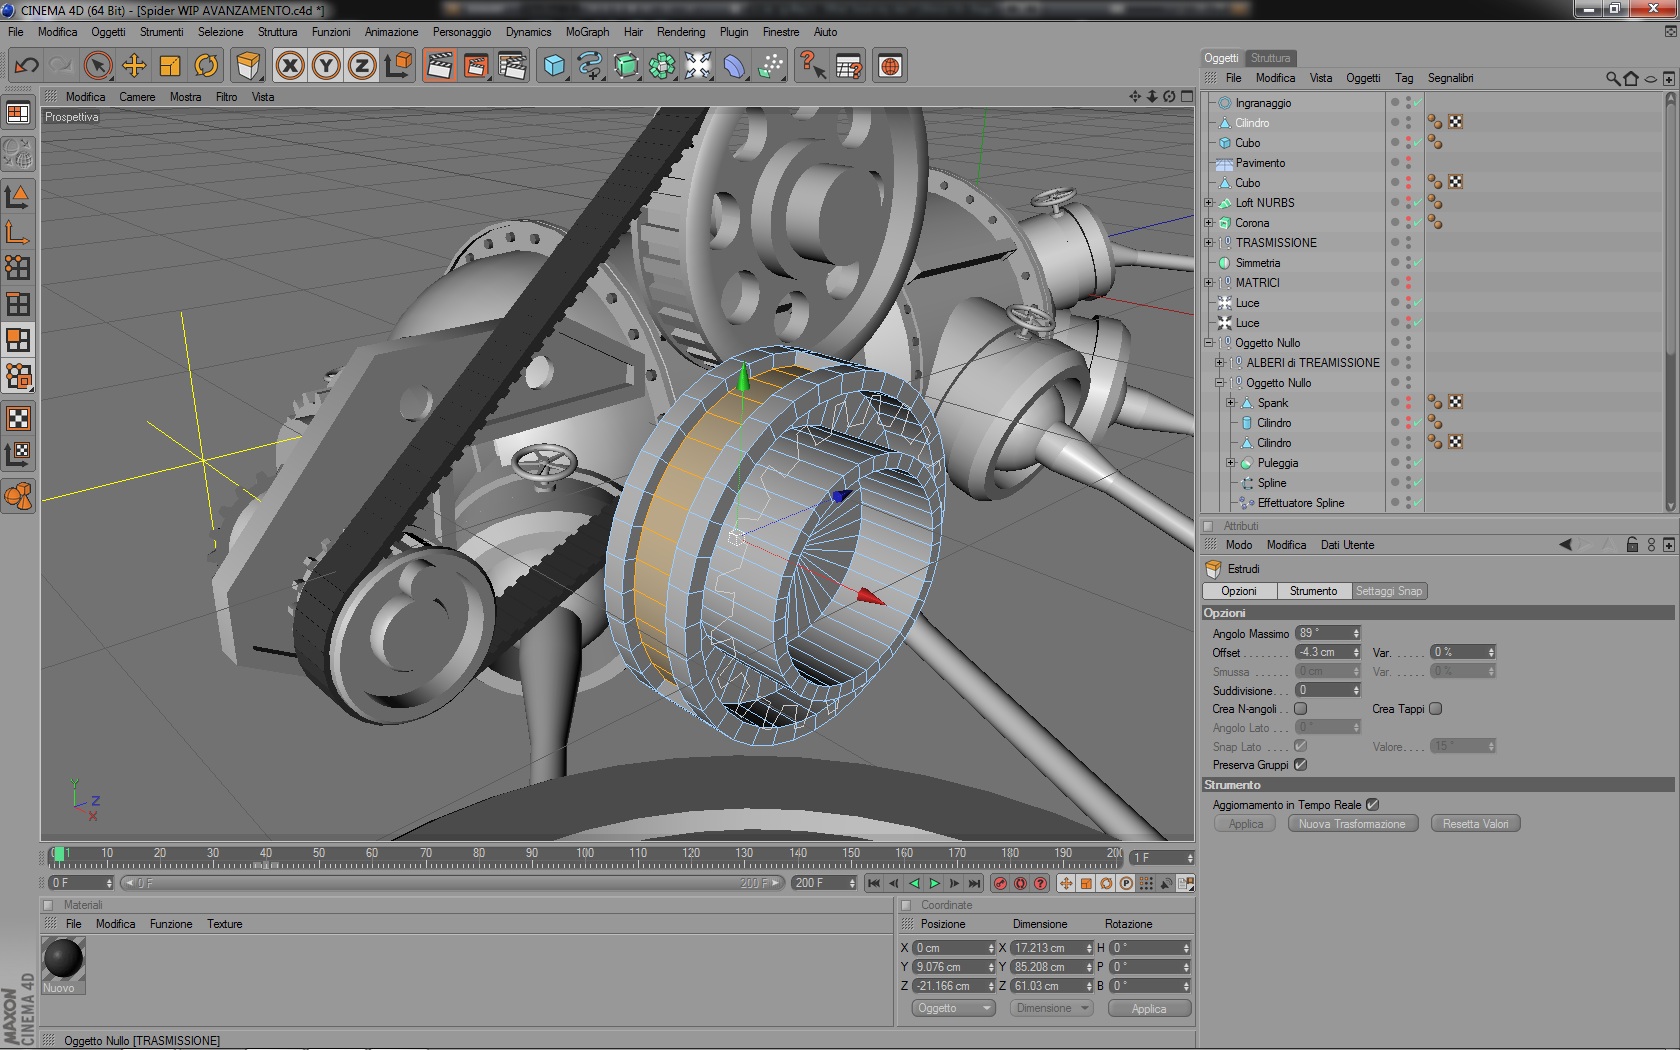Switch to the Strumento tab
The image size is (1680, 1050).
click(x=1313, y=591)
